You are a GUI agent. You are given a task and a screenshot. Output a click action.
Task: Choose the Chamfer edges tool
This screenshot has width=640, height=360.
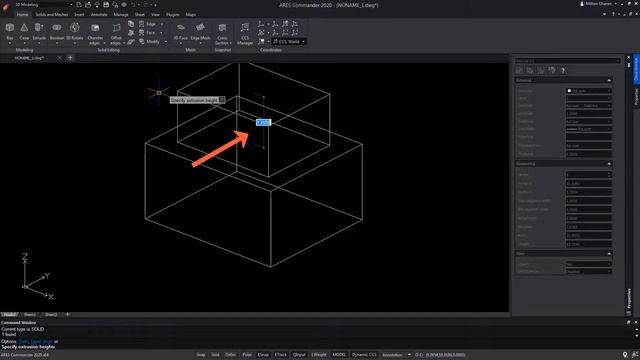[x=96, y=33]
